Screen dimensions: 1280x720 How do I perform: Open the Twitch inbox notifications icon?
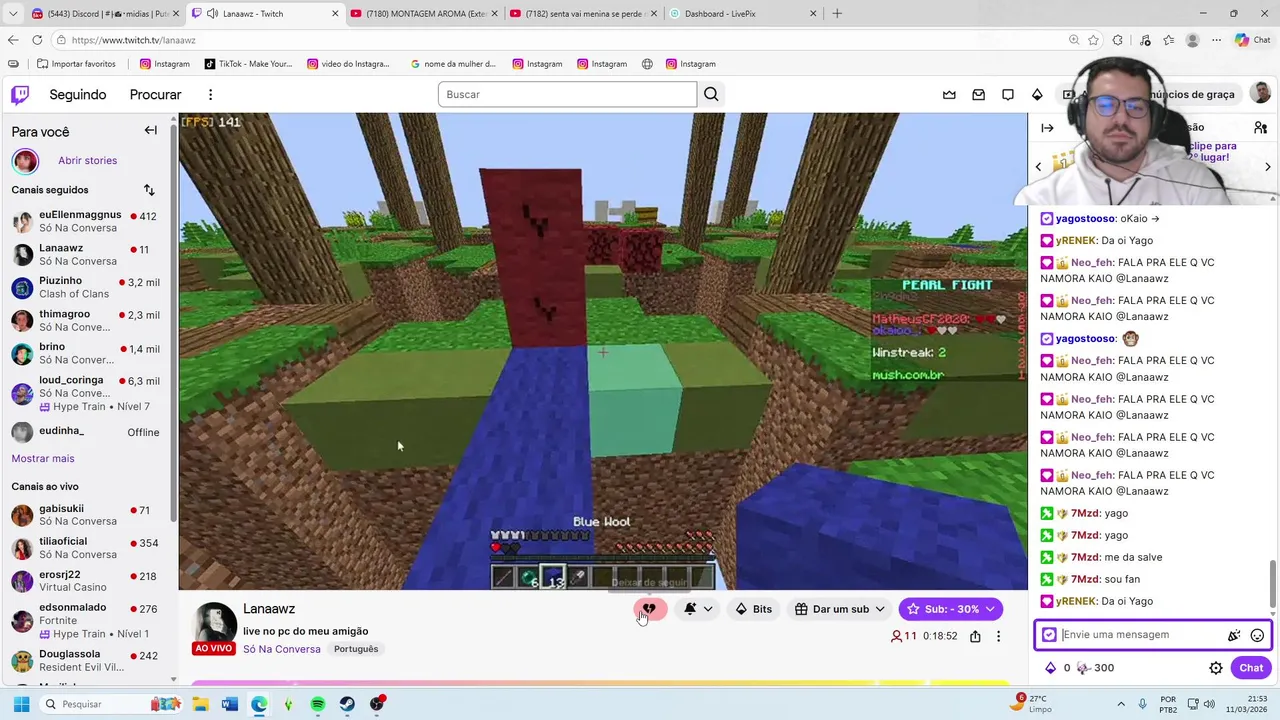click(x=979, y=94)
